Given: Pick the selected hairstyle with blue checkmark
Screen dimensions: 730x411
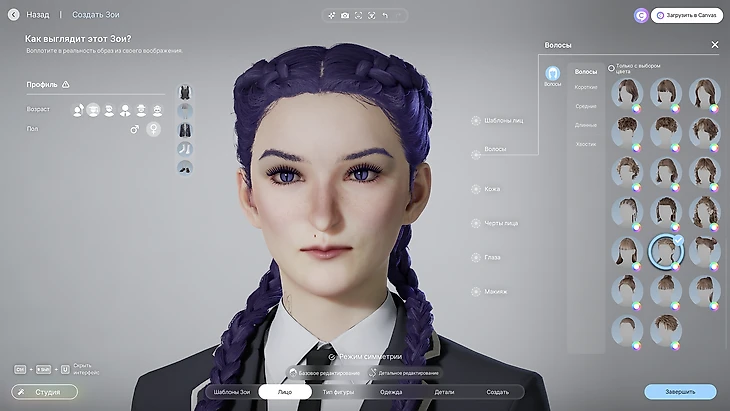Looking at the screenshot, I should click(x=666, y=251).
